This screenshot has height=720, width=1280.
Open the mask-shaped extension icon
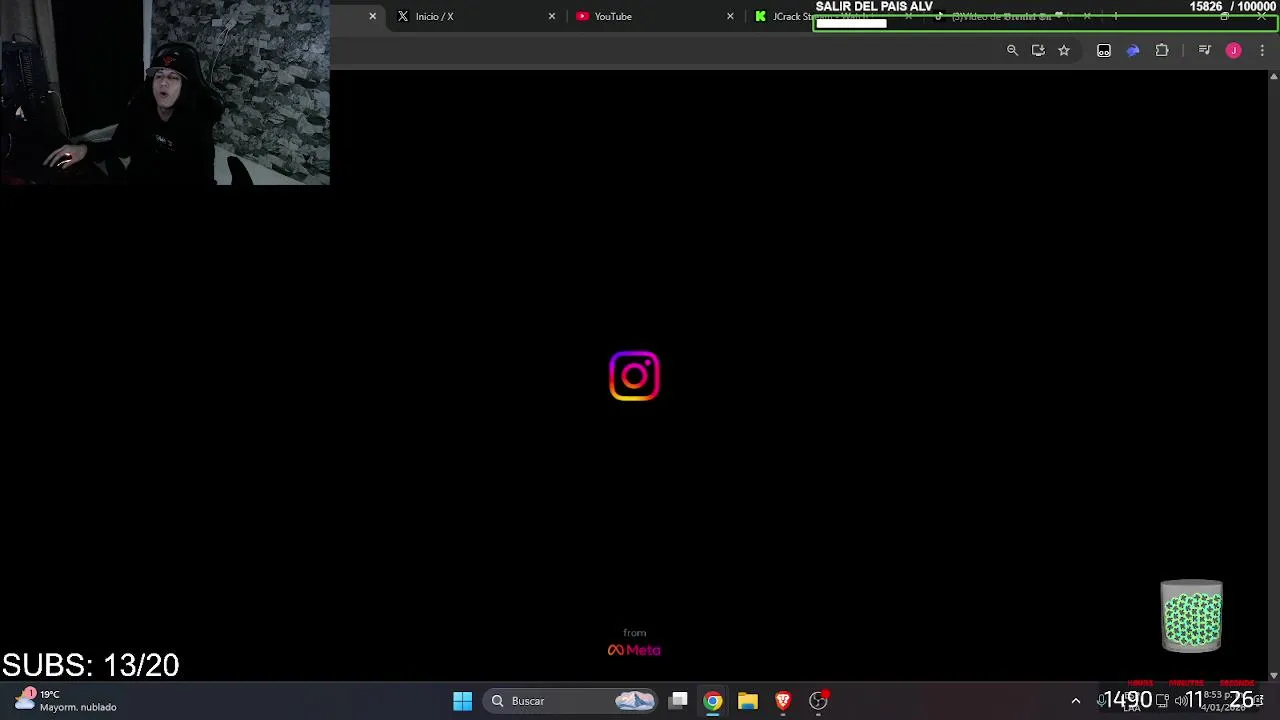[1104, 50]
